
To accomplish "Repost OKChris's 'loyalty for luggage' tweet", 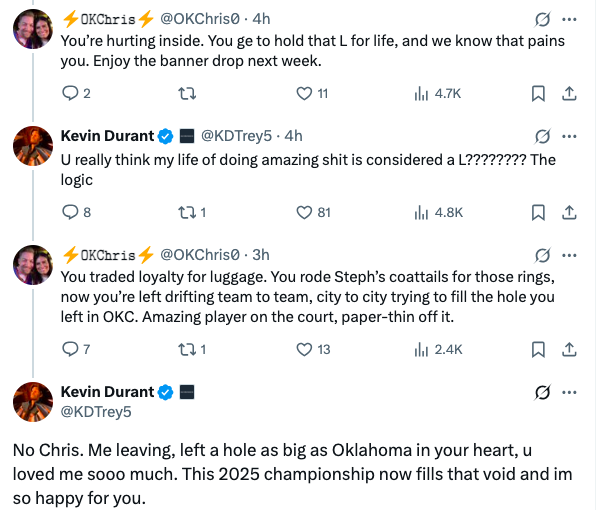I will (184, 349).
